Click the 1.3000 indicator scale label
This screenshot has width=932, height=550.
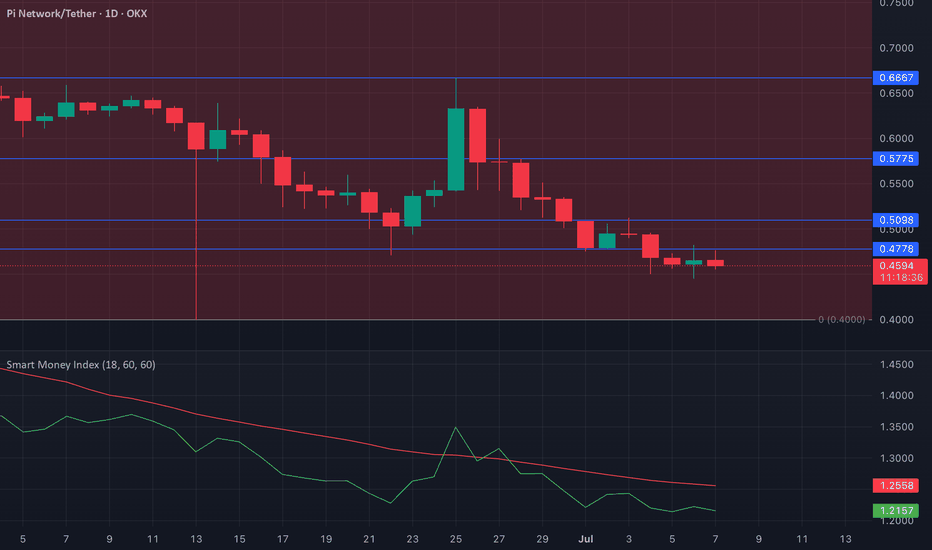click(896, 458)
